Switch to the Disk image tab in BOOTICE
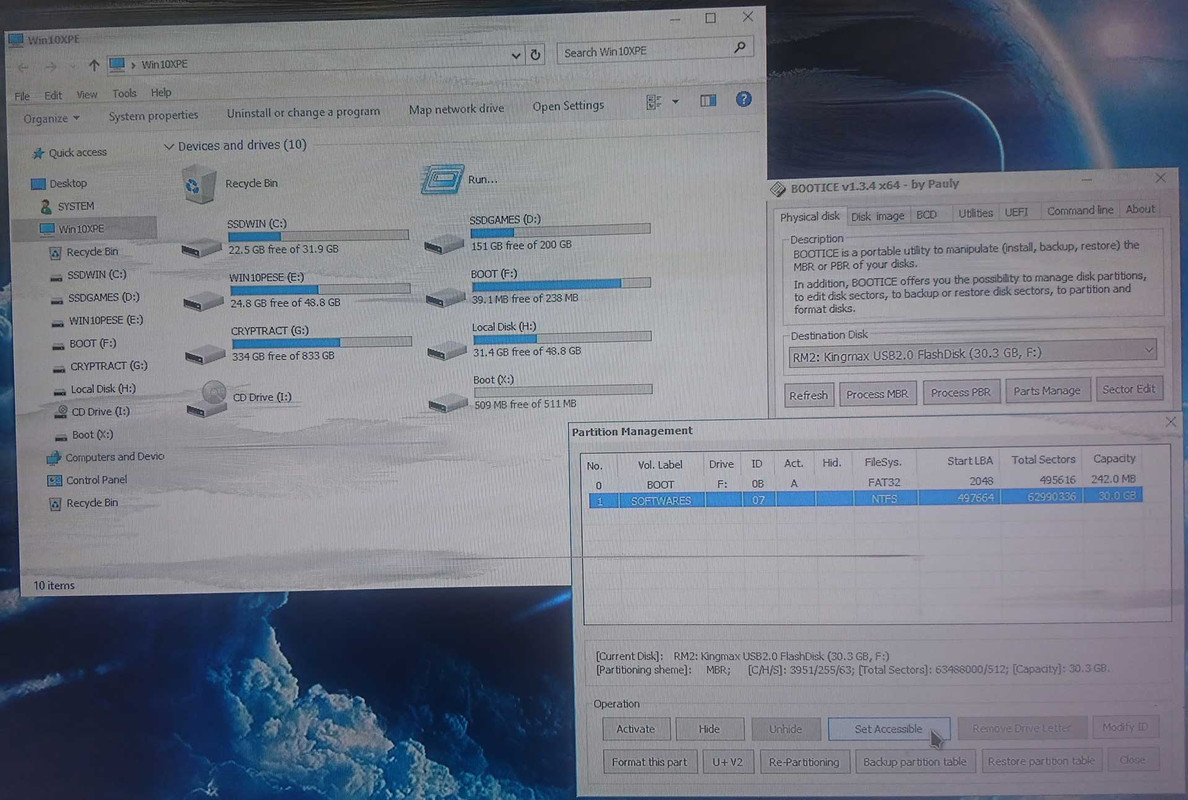The height and width of the screenshot is (800, 1188). click(x=877, y=216)
